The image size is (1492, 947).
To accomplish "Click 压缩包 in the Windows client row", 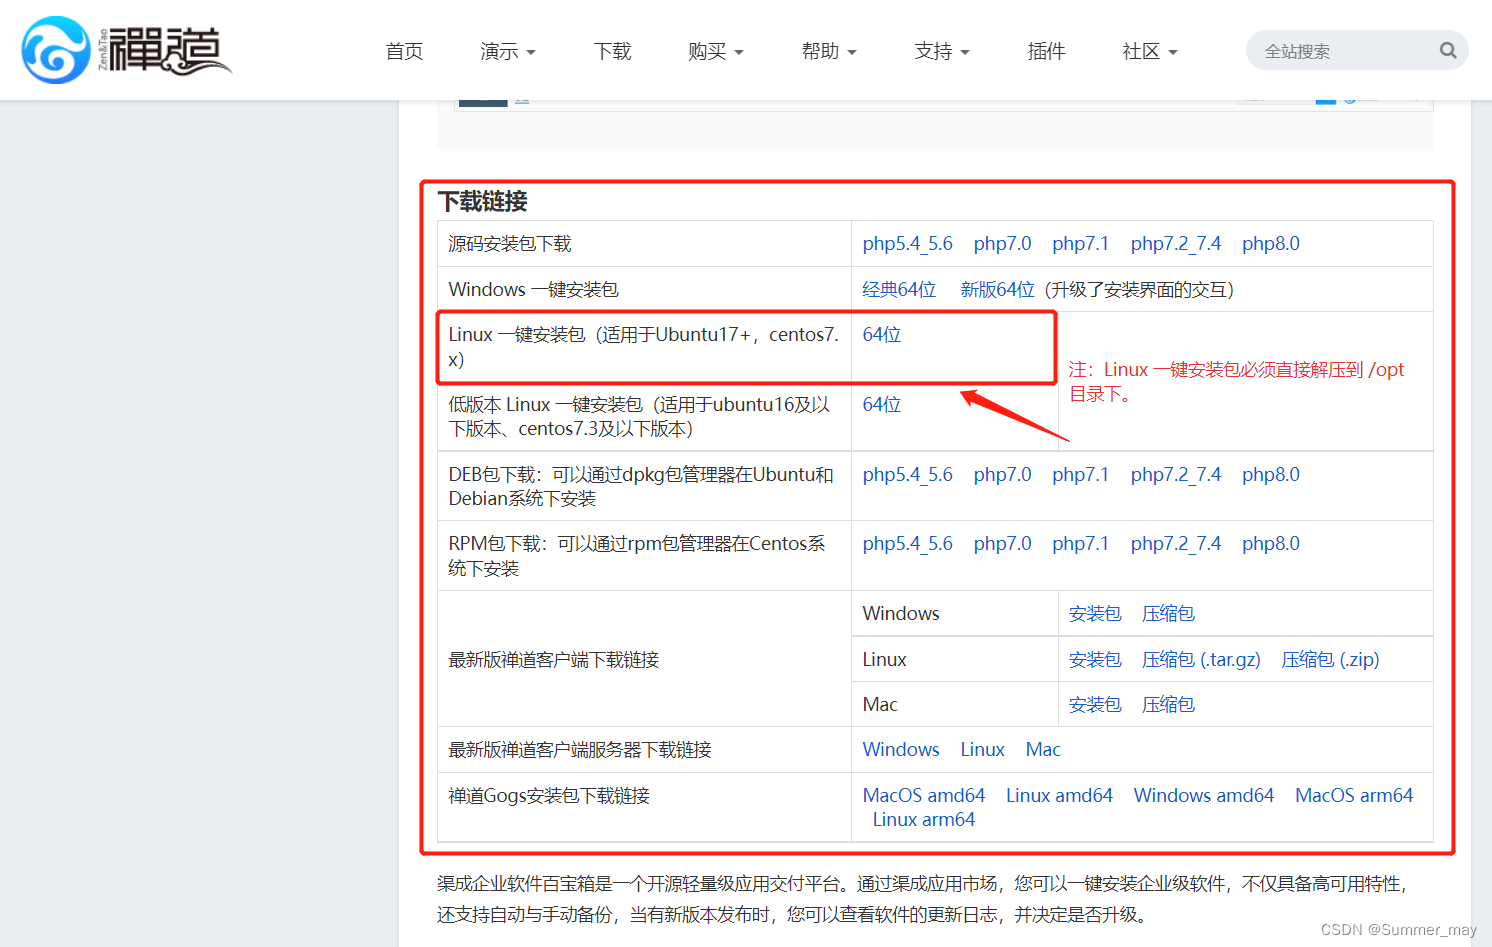I will pyautogui.click(x=1168, y=614).
